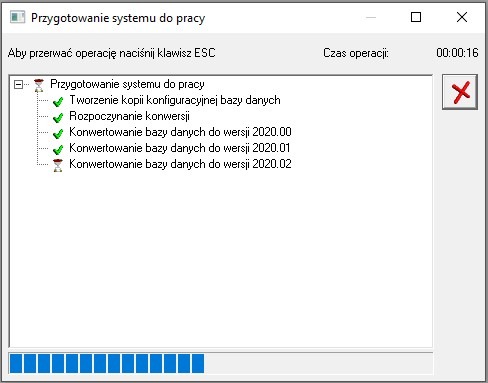
Task: Click hourglass icon beside version 2020.02 conversion
Action: point(58,165)
